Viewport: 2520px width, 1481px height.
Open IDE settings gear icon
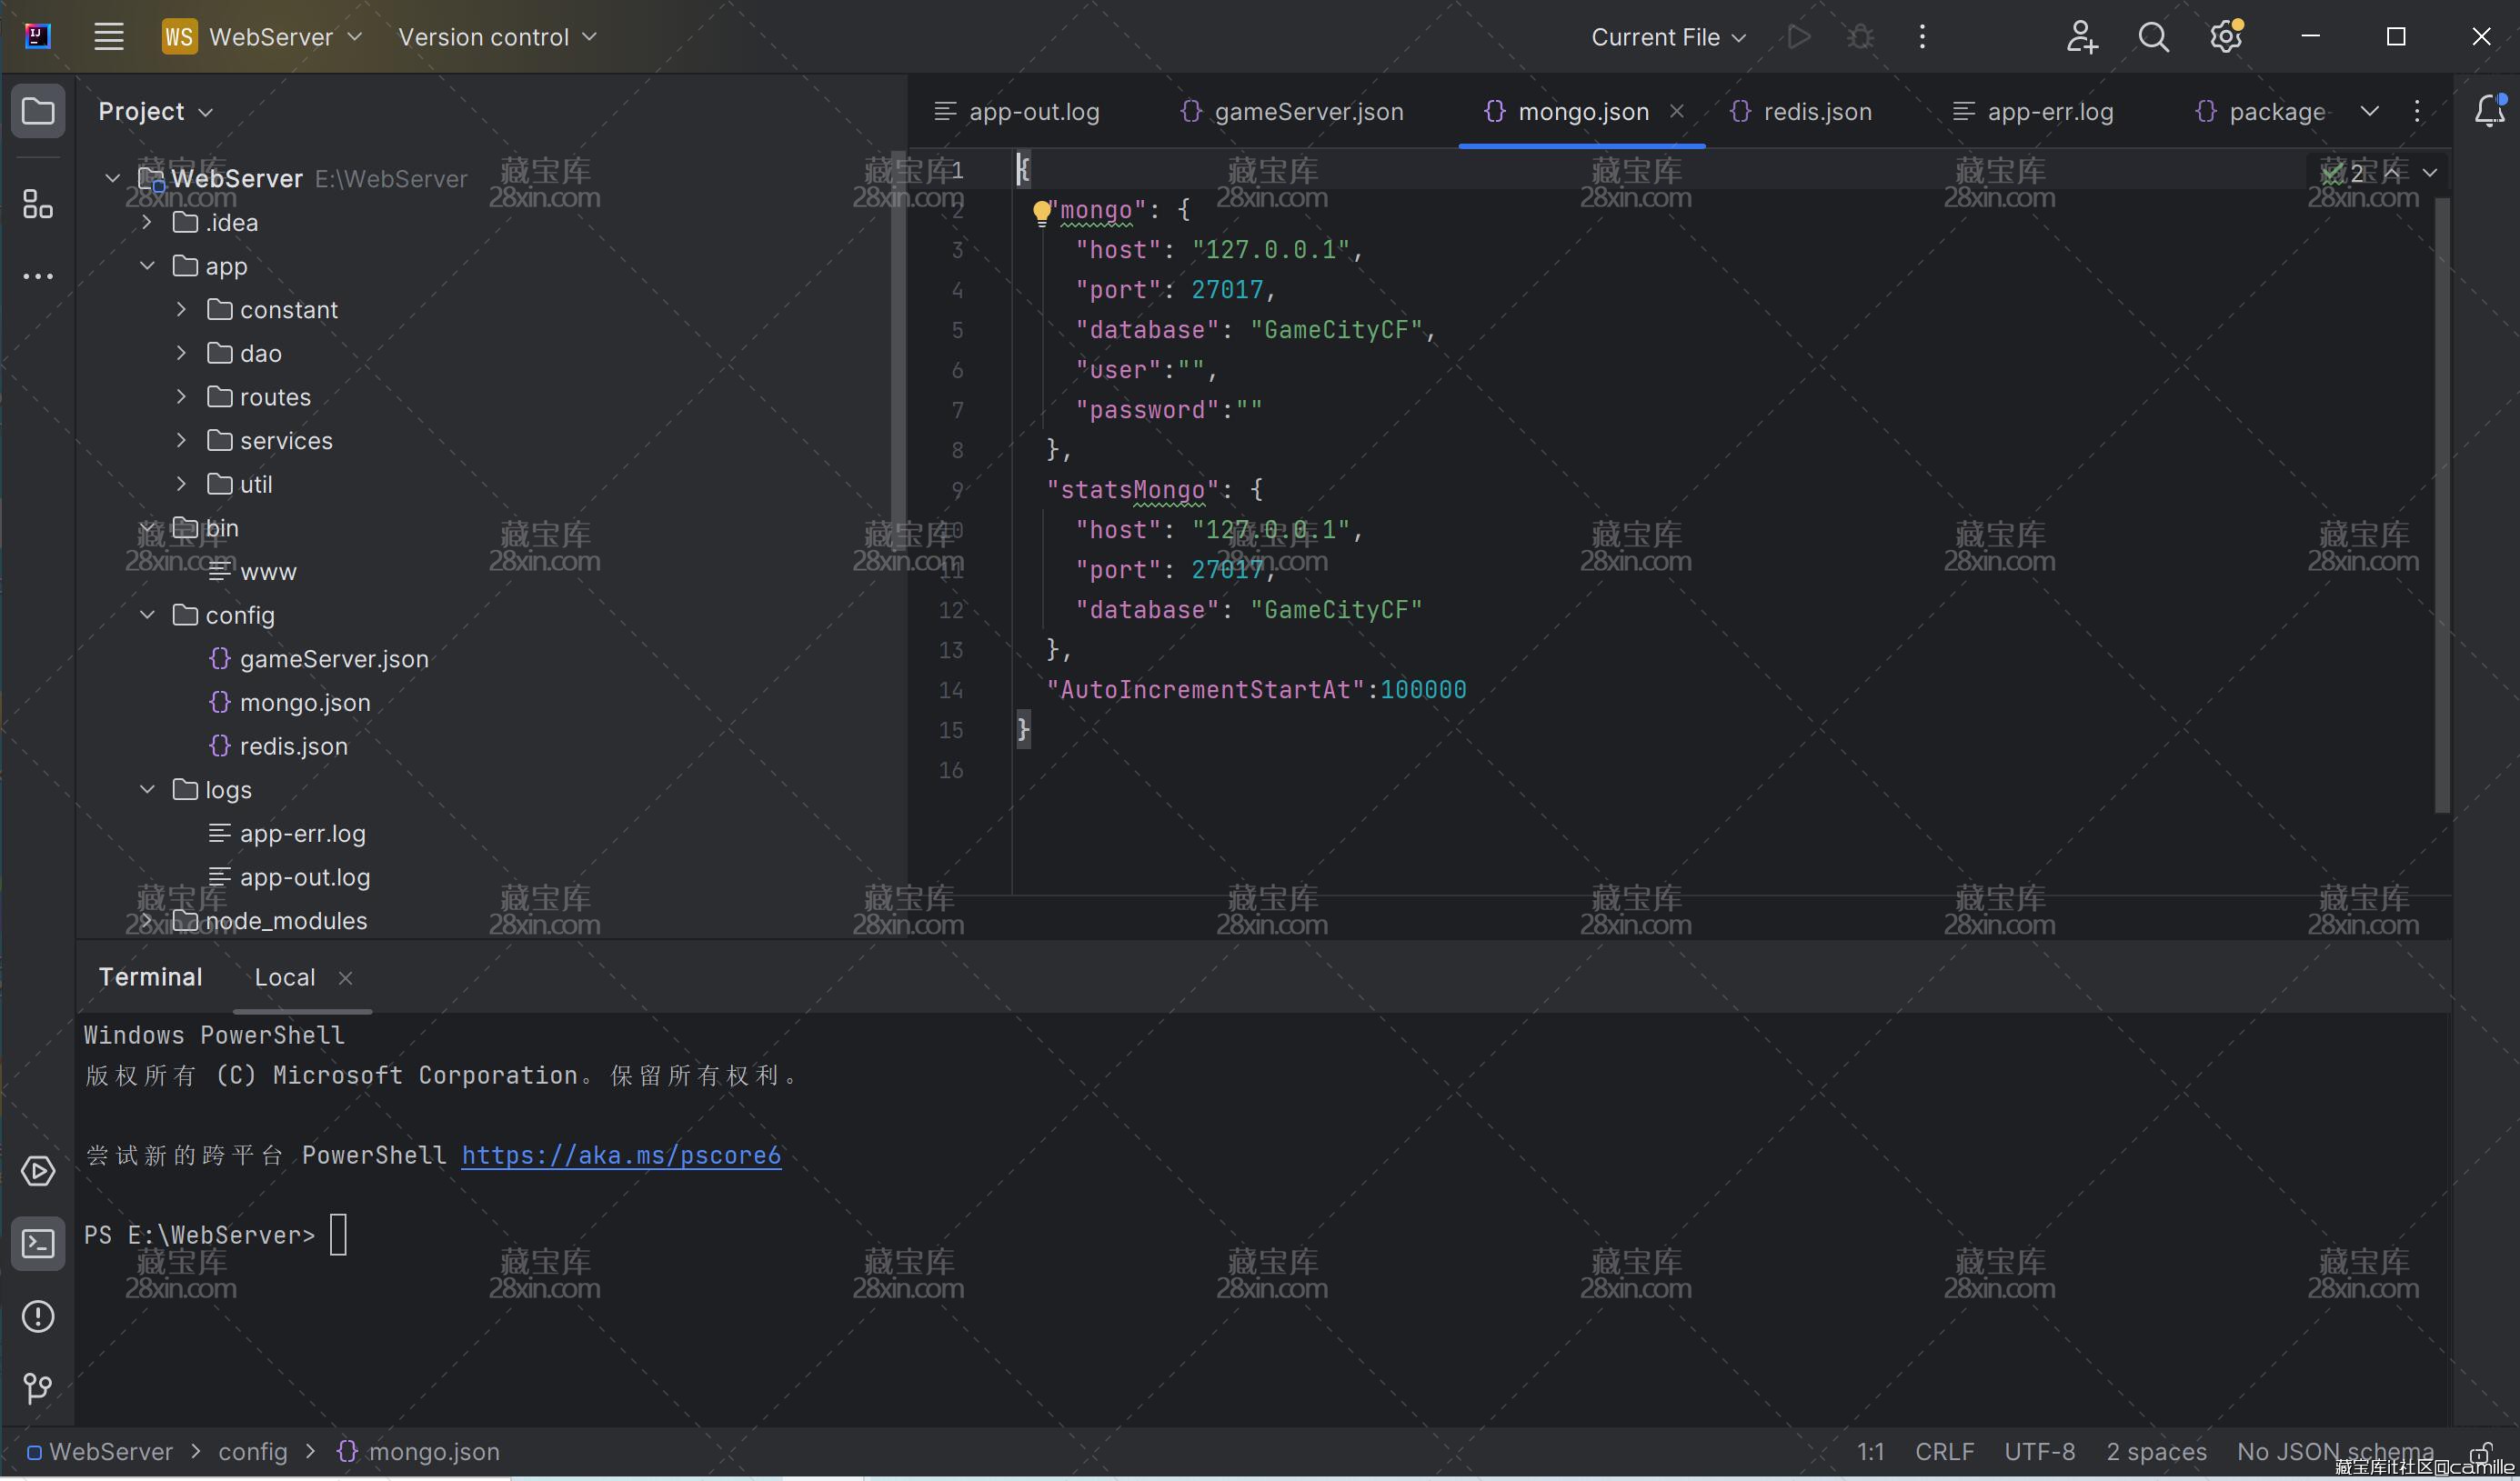[2225, 37]
